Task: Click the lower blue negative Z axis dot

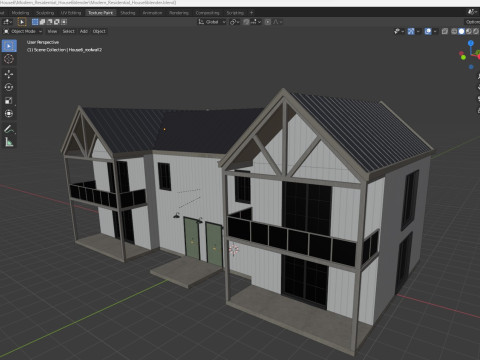Action: (471, 67)
